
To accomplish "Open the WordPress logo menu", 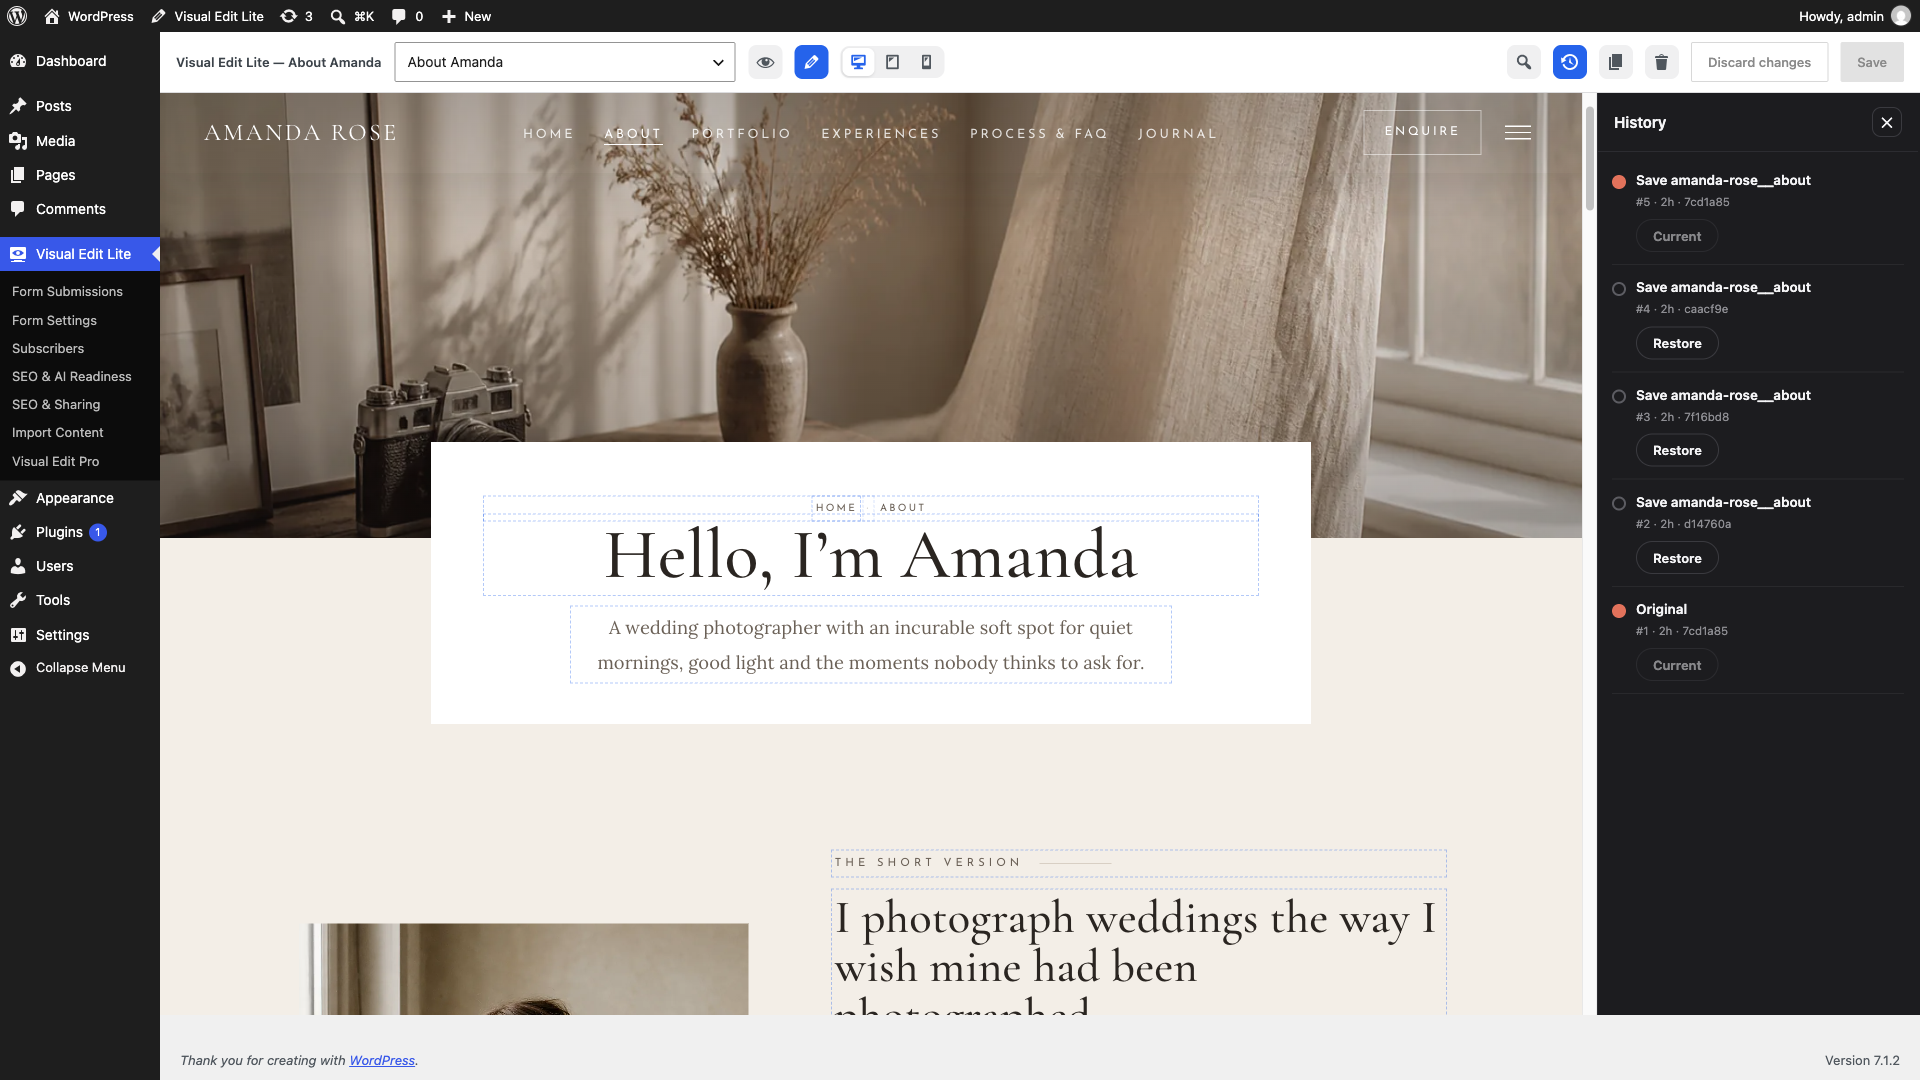I will click(x=17, y=16).
